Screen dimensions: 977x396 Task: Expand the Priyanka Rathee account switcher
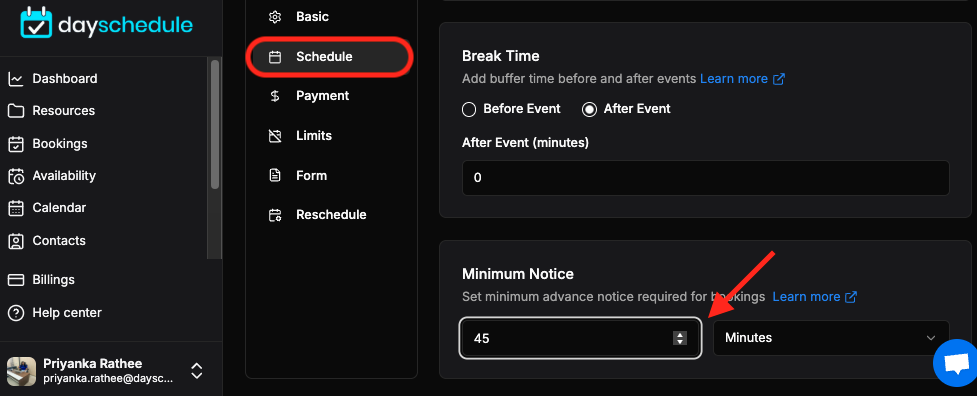coord(197,370)
